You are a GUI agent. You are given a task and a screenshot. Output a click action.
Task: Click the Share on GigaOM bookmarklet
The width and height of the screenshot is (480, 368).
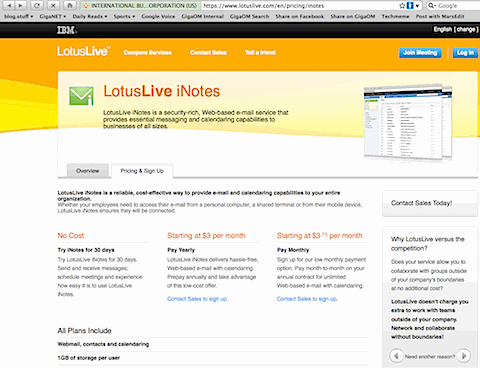(353, 16)
